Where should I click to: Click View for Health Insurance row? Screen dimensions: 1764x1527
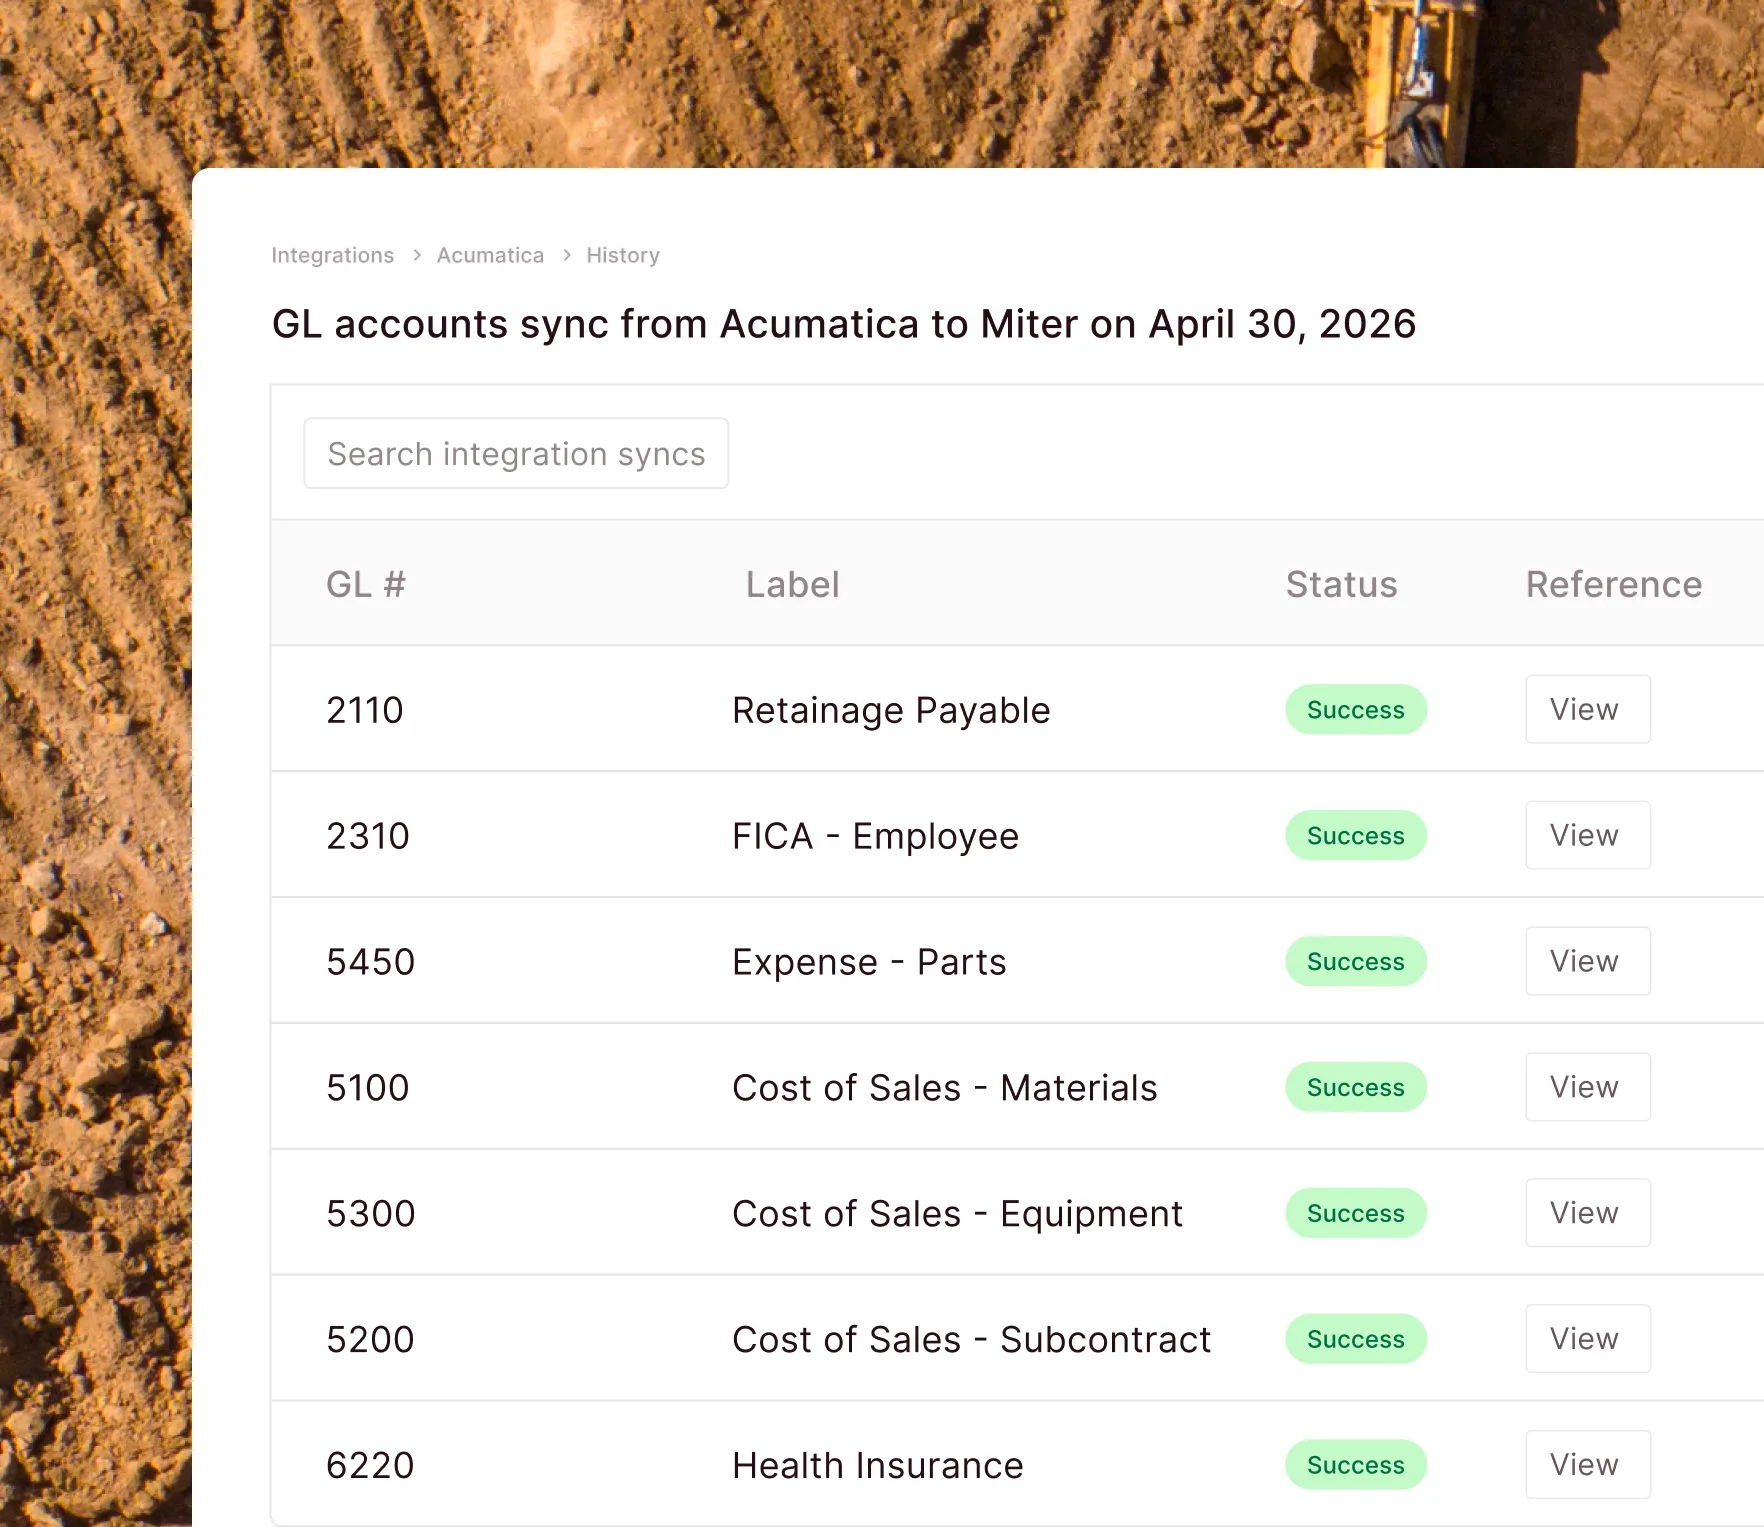coord(1587,1464)
